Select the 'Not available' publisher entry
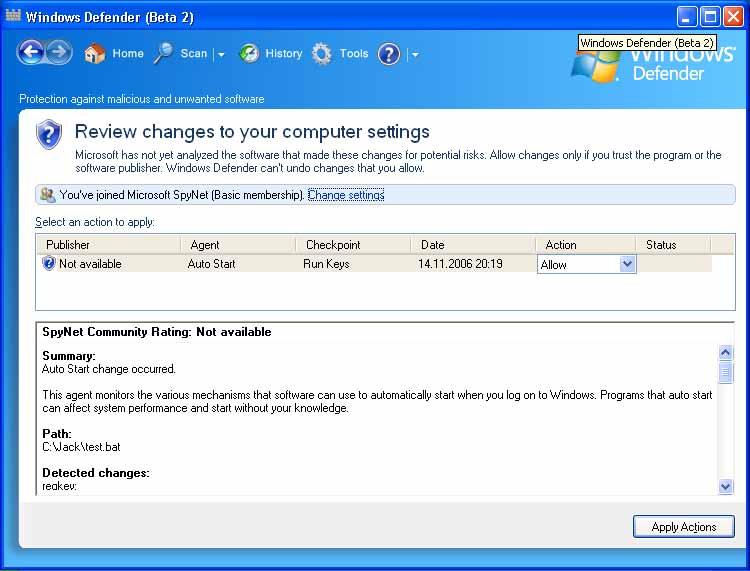The width and height of the screenshot is (750, 571). 90,264
